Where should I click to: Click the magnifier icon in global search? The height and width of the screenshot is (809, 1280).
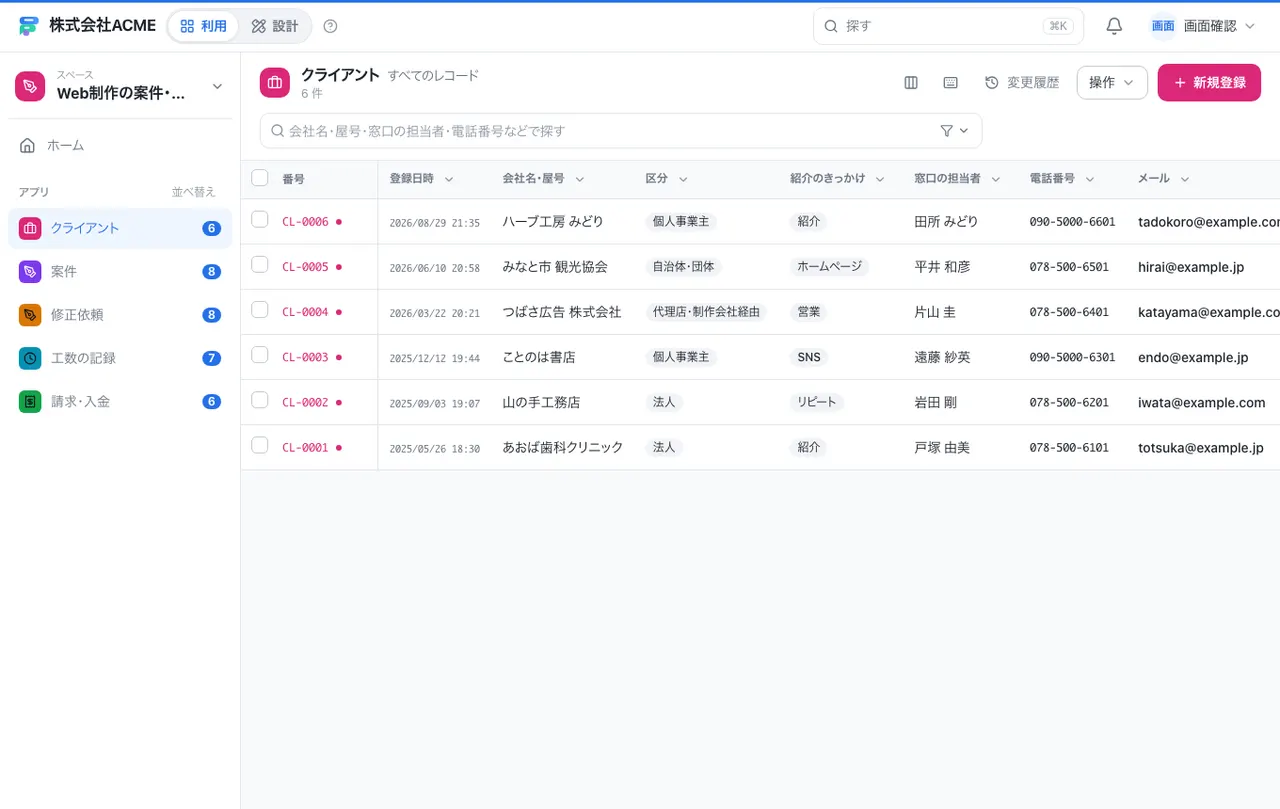tap(830, 26)
